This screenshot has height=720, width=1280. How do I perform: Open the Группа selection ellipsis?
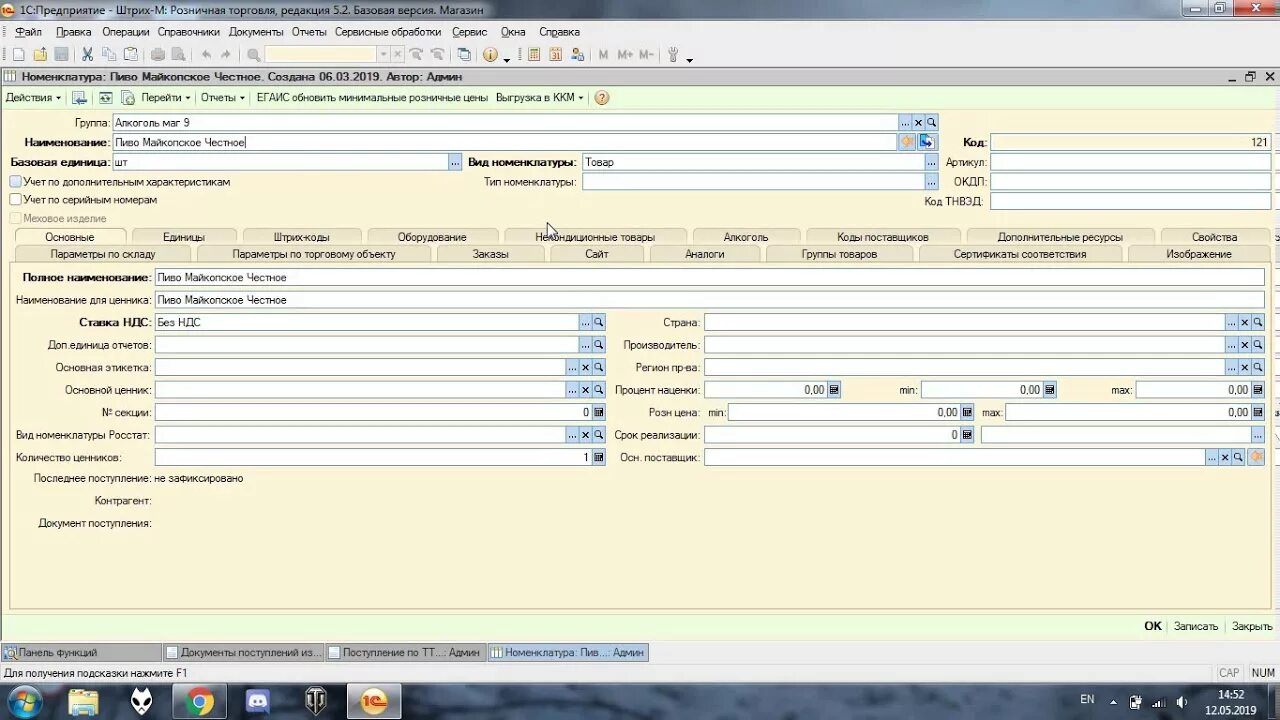(905, 122)
